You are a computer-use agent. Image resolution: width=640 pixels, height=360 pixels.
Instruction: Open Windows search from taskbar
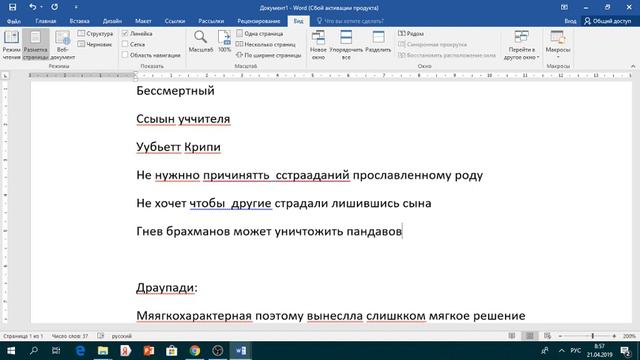34,351
